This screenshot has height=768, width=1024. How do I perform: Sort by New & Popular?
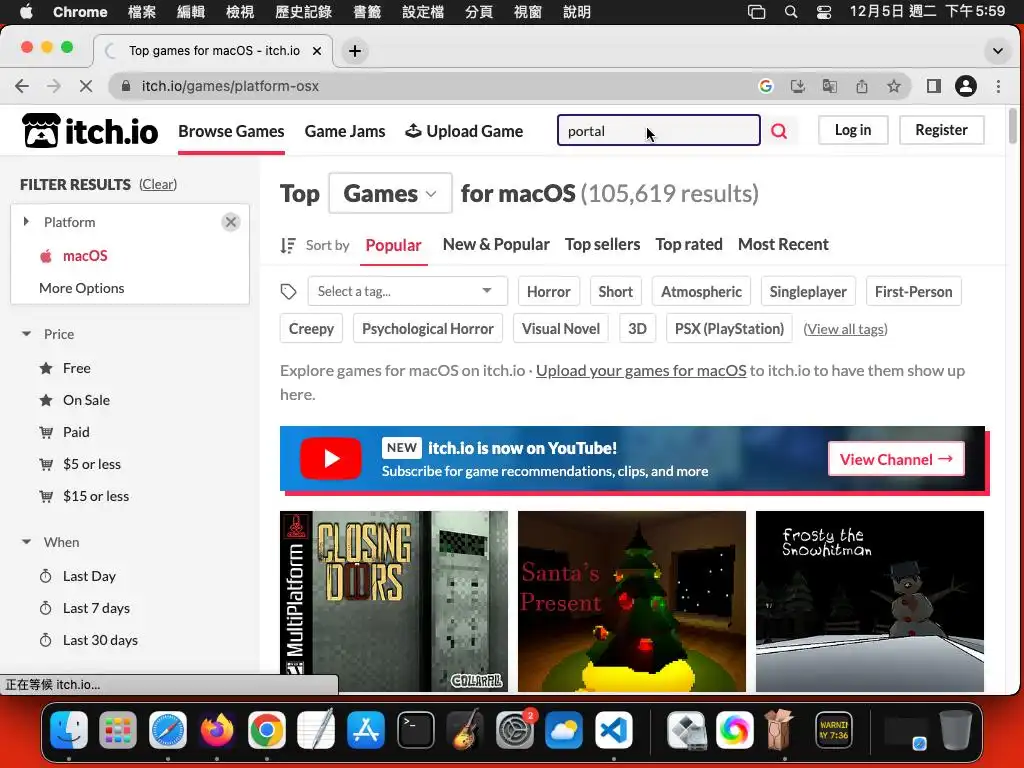(496, 244)
